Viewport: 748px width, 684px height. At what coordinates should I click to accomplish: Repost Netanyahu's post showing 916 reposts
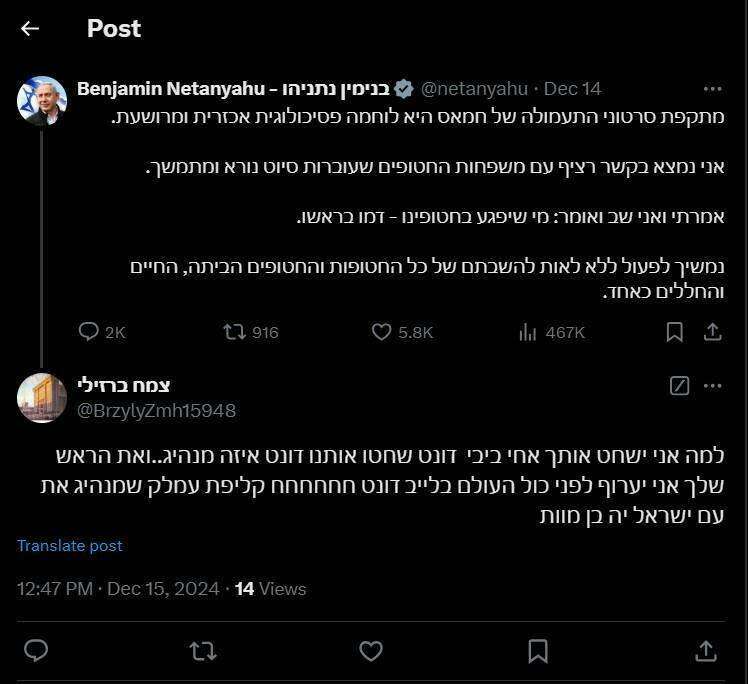(235, 332)
